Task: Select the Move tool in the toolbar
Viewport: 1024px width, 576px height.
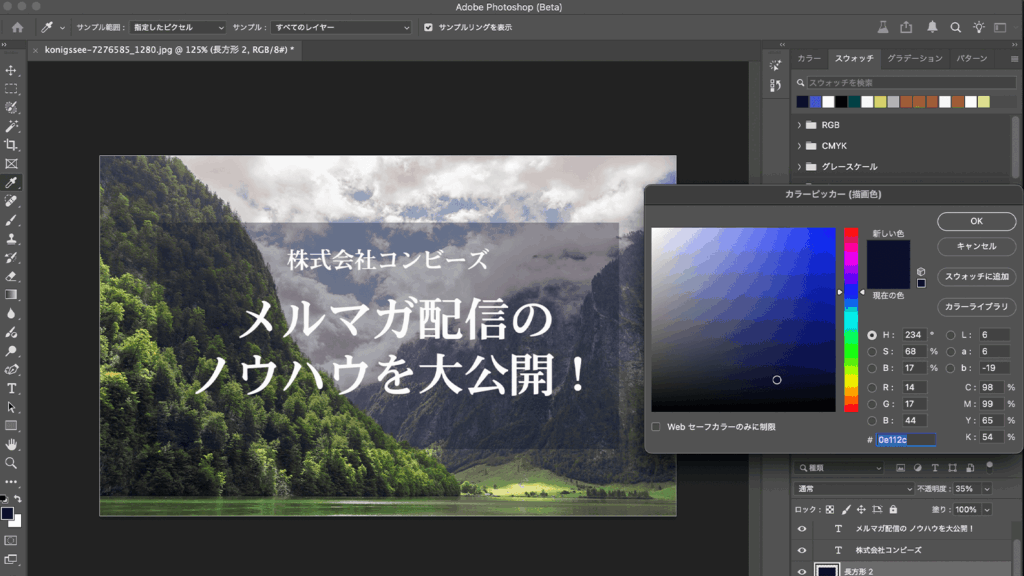Action: tap(11, 71)
